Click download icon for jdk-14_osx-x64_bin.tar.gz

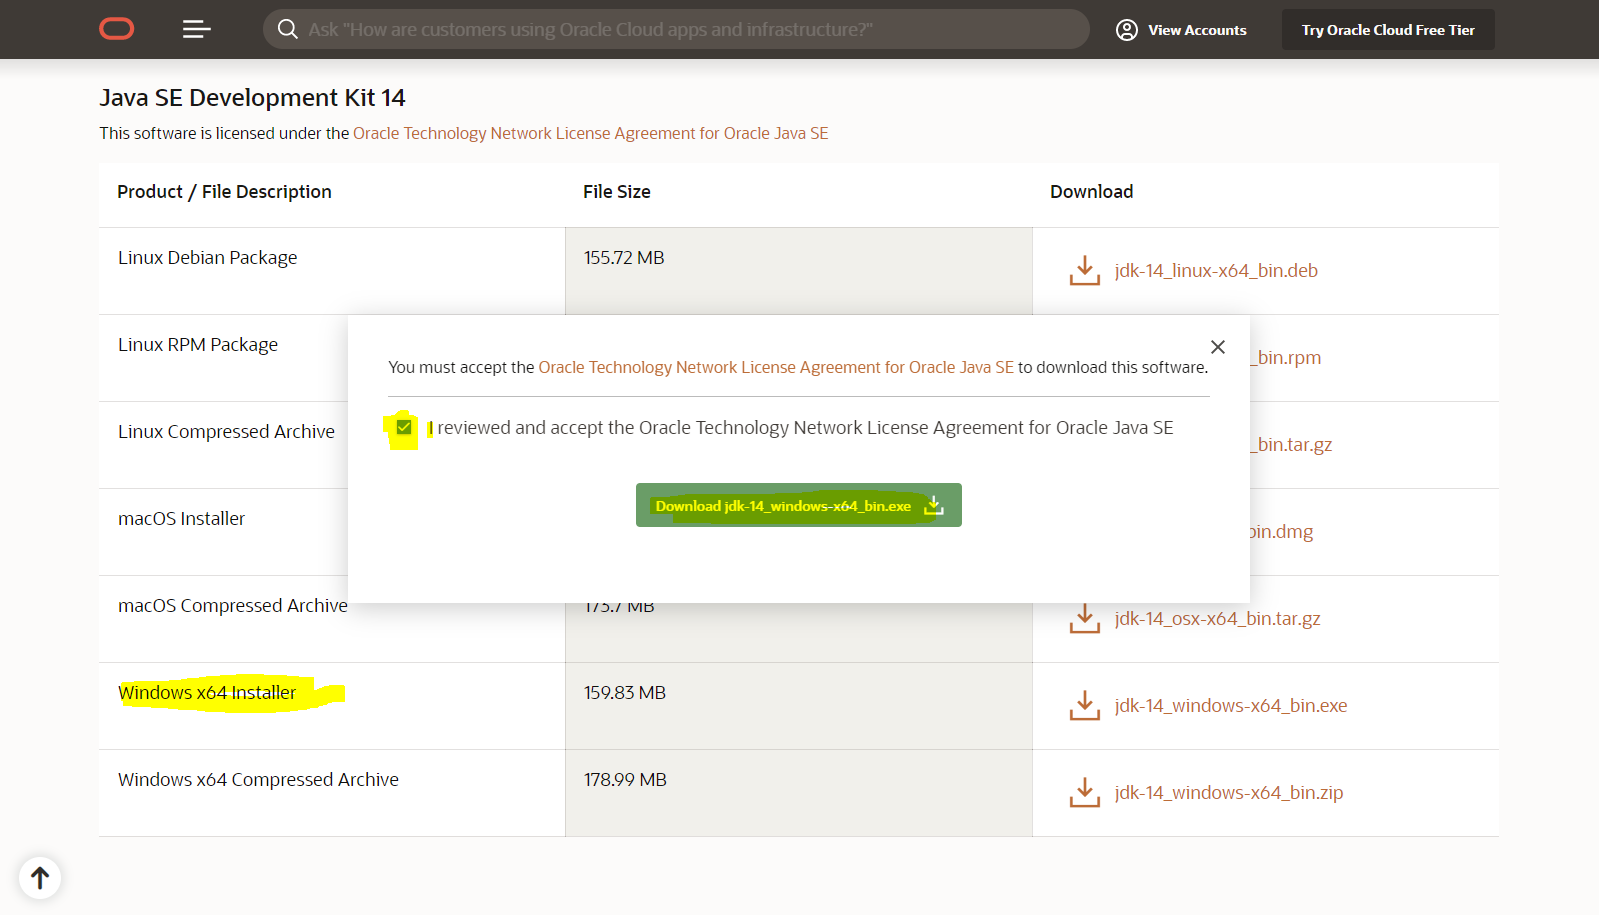pyautogui.click(x=1084, y=618)
